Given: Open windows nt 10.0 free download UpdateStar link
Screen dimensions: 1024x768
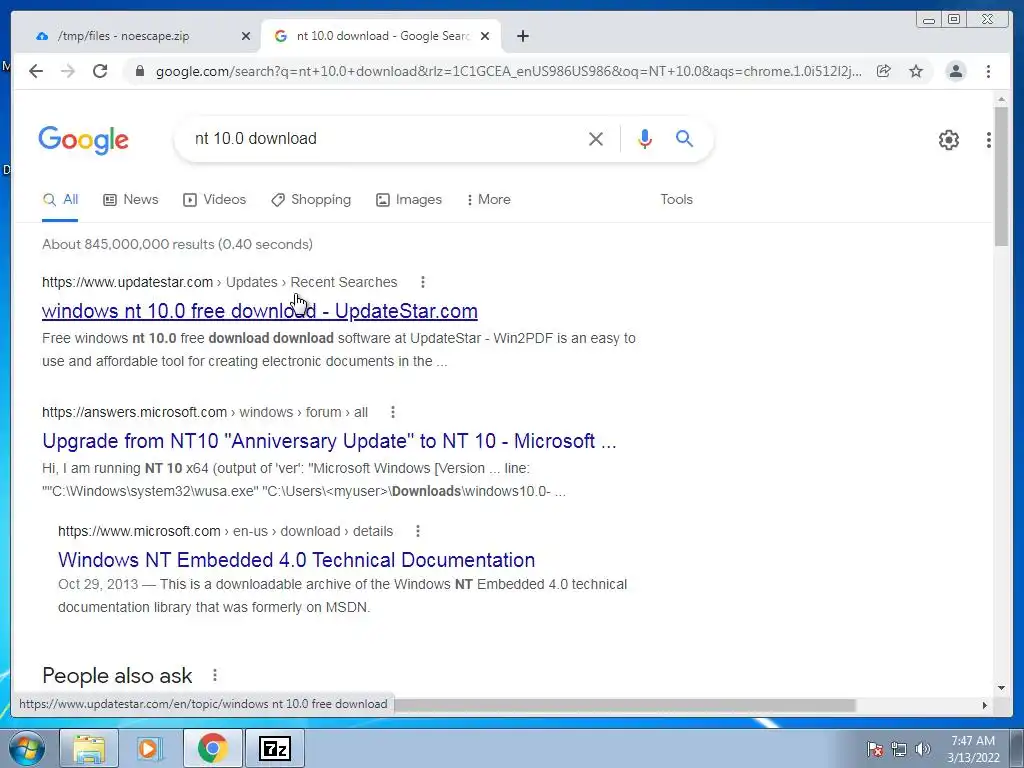Looking at the screenshot, I should pos(260,311).
